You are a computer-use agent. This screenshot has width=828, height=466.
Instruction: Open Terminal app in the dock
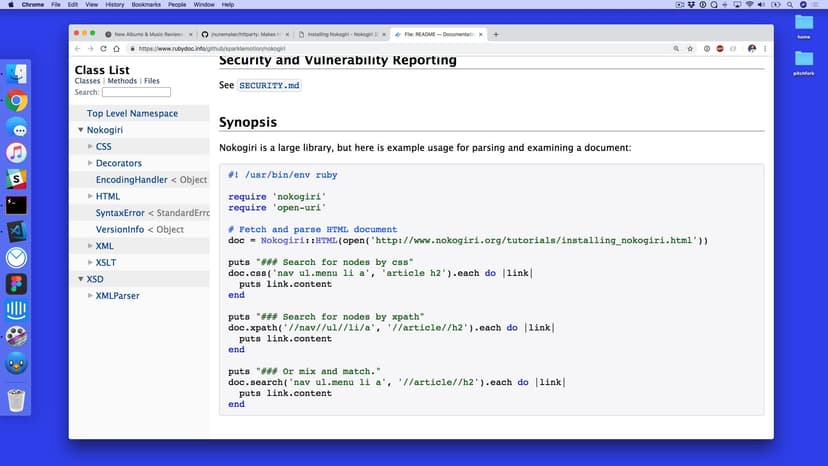[16, 205]
